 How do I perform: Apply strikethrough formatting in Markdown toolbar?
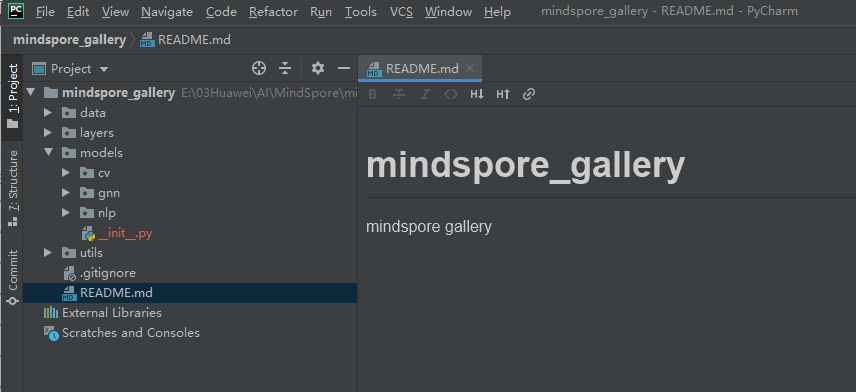click(x=399, y=94)
